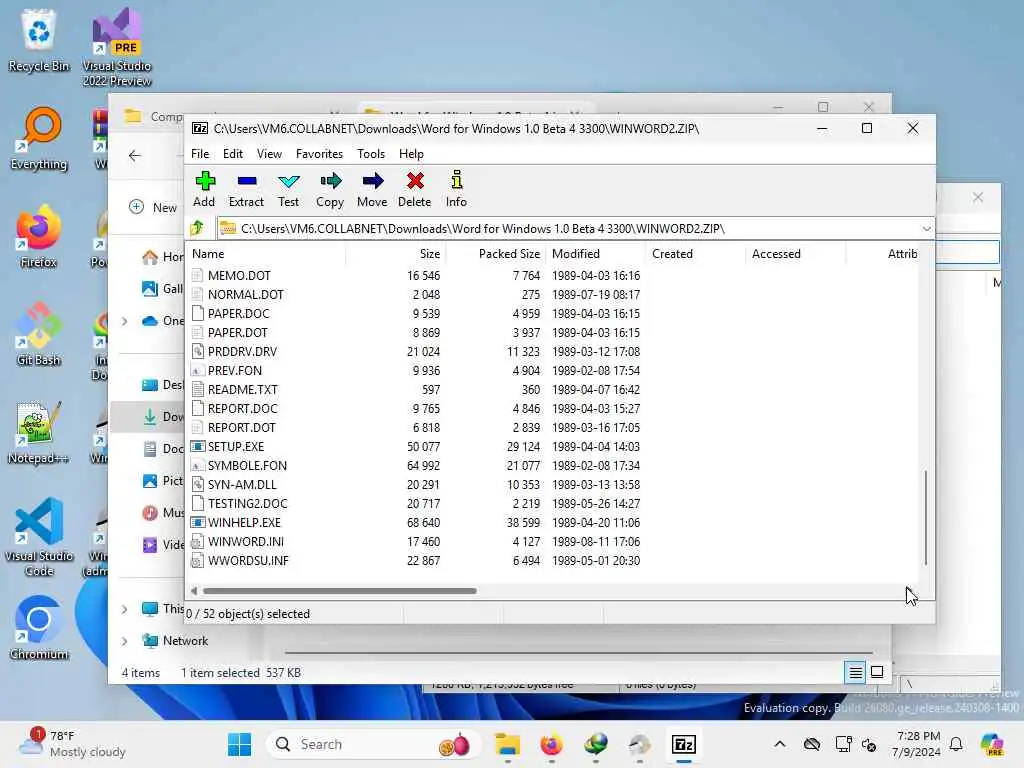Run the Test archive tool
Screen dimensions: 1024x768
point(288,182)
